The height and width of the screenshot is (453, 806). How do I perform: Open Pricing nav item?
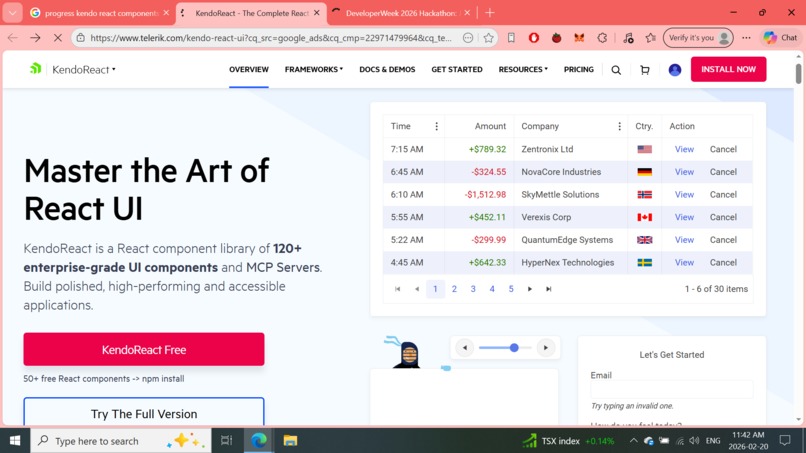578,69
